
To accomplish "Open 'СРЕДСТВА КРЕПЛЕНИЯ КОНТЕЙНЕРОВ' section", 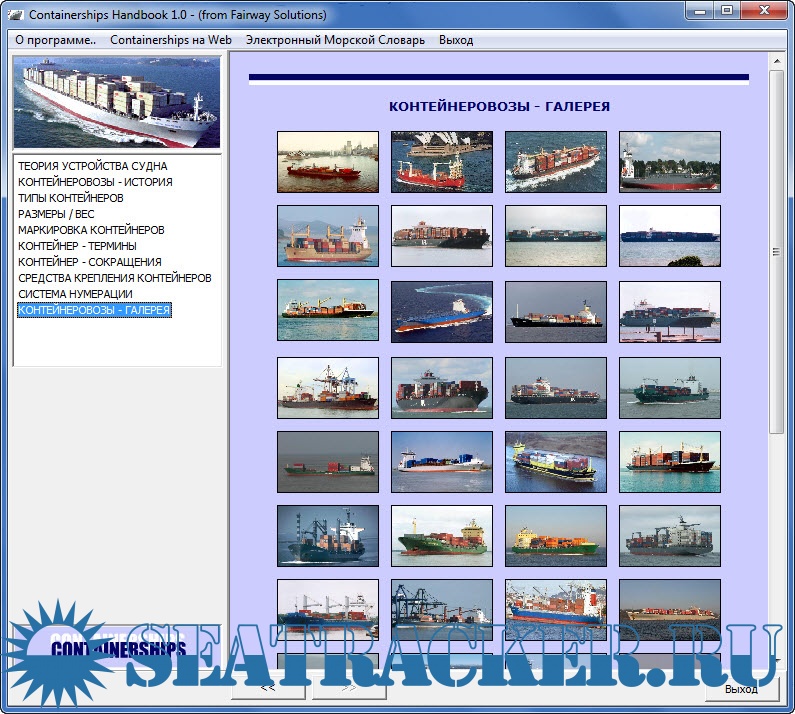I will [114, 278].
